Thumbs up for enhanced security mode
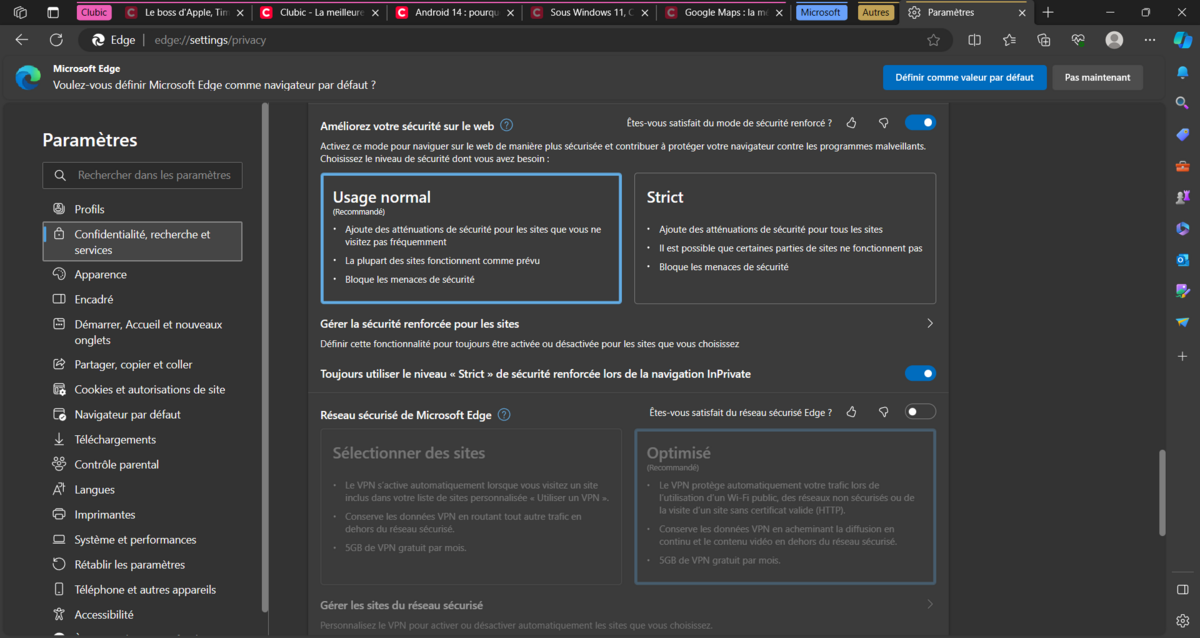This screenshot has height=638, width=1200. (x=852, y=123)
